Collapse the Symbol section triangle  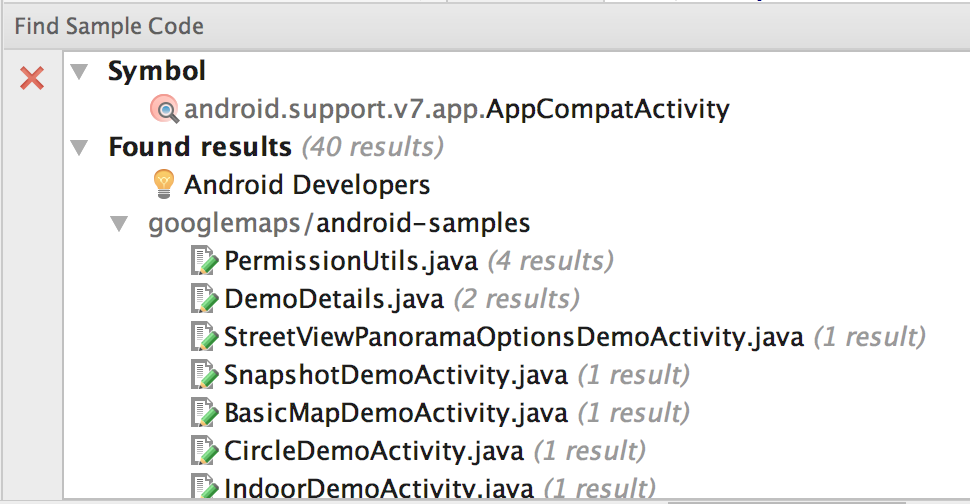point(79,72)
